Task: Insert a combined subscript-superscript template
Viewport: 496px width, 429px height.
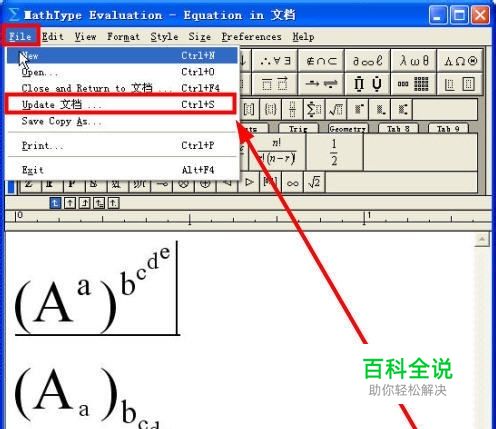Action: (x=402, y=109)
